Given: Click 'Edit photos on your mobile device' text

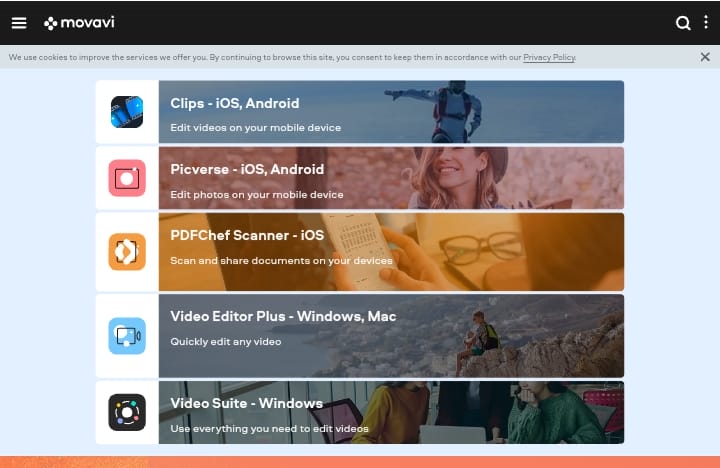Looking at the screenshot, I should pyautogui.click(x=257, y=195).
